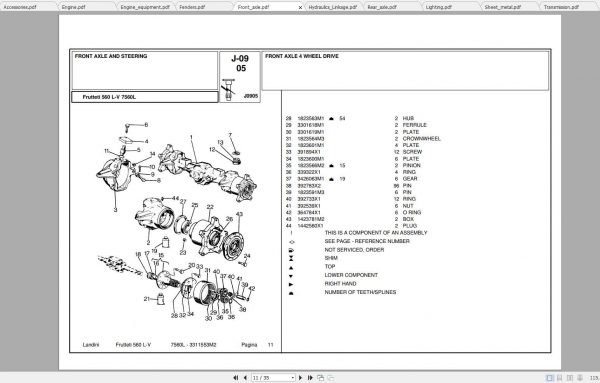Click legend entry 'SHIM'

[x=331, y=258]
